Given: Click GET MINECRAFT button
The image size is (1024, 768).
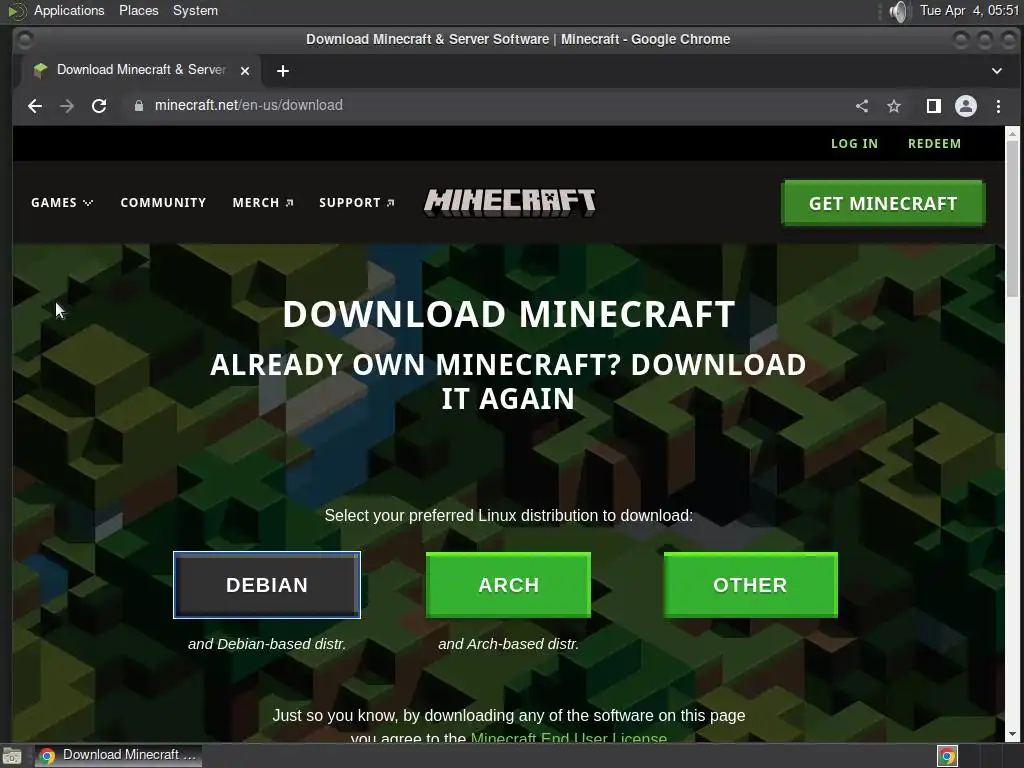Looking at the screenshot, I should coord(883,203).
